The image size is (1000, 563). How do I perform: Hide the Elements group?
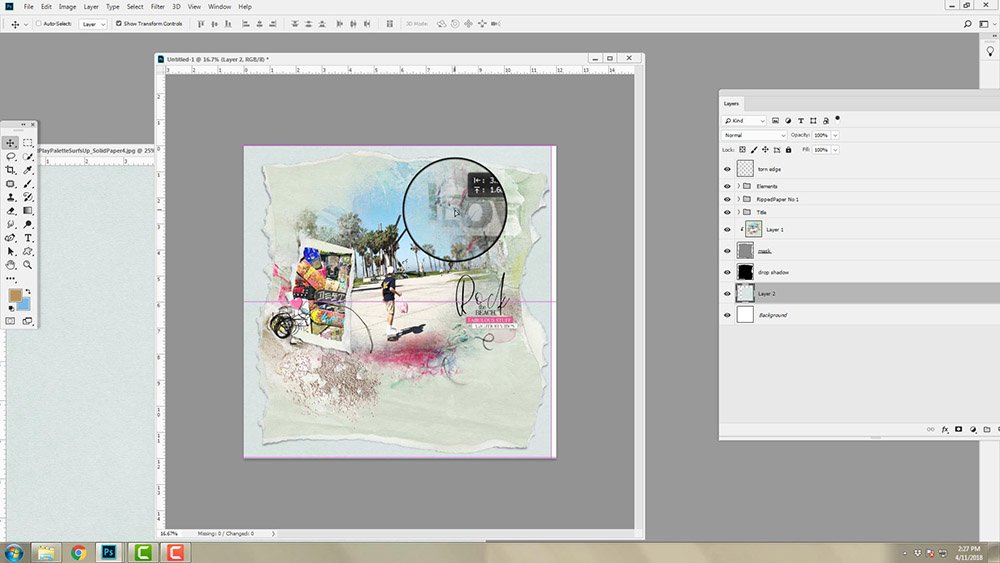[x=727, y=186]
